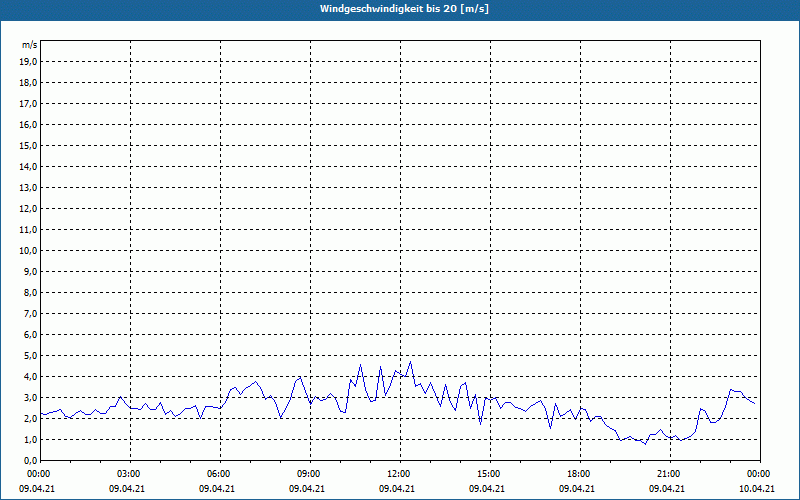800x500 pixels.
Task: Click the 03:00 time label
Action: 129,474
